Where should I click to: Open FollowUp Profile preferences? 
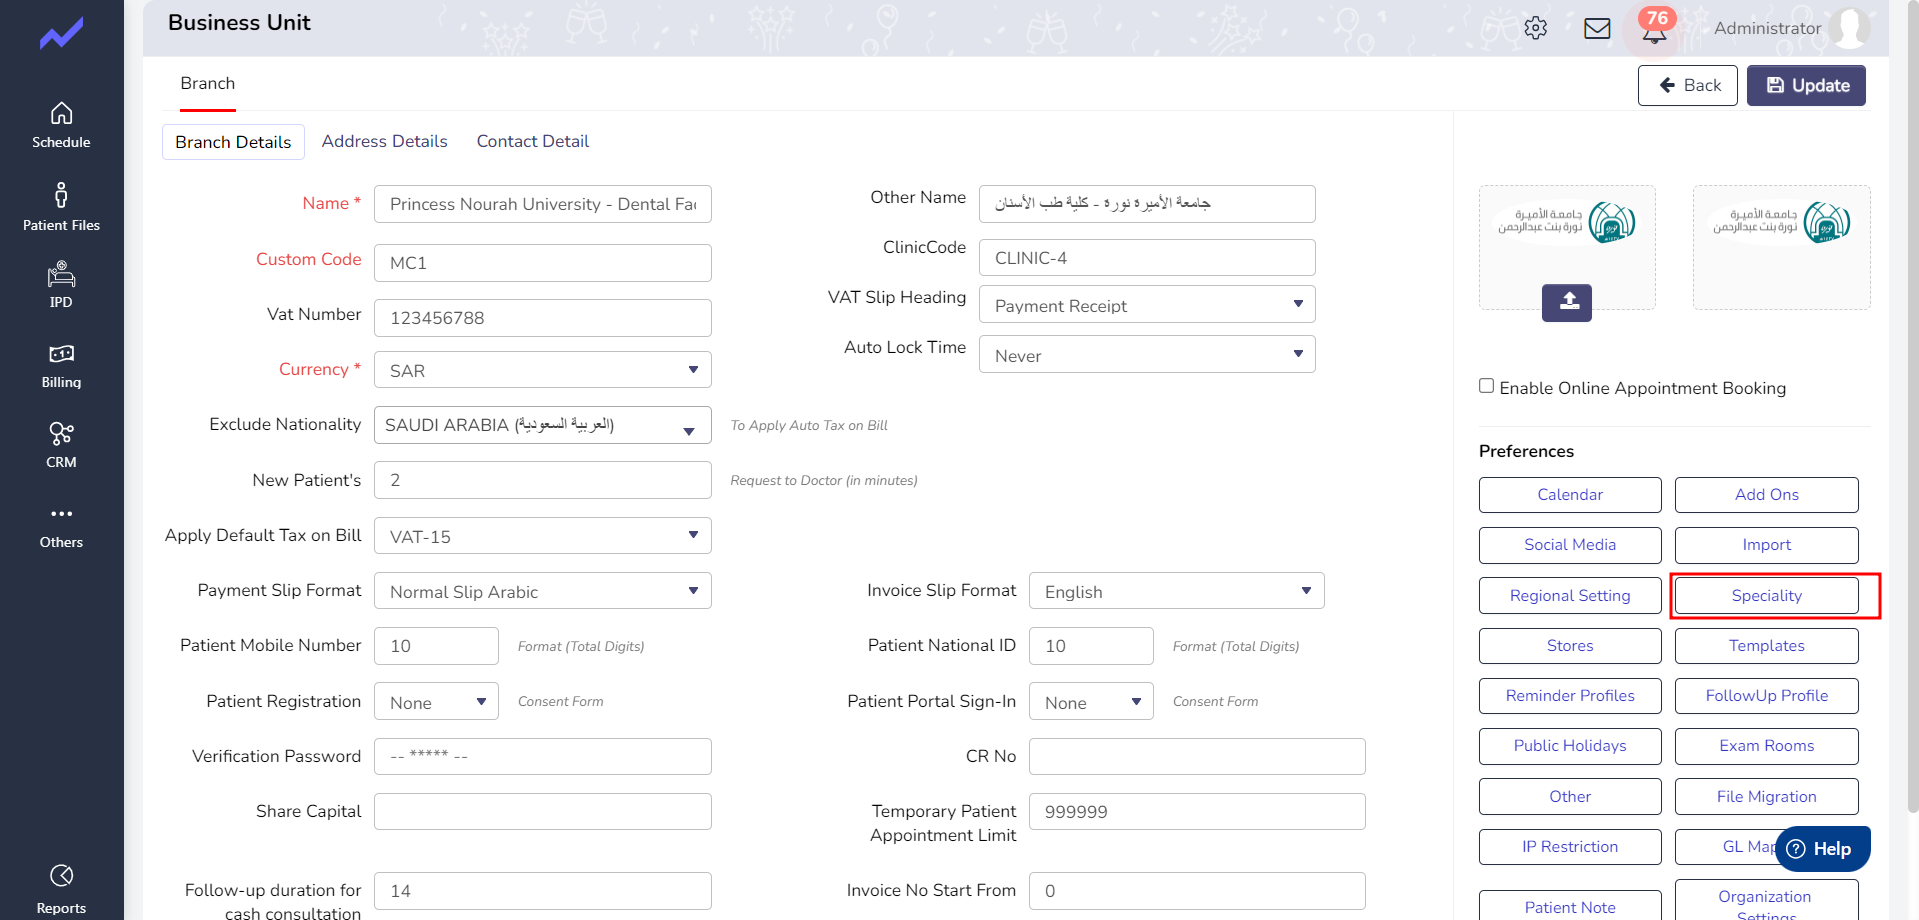[1767, 696]
